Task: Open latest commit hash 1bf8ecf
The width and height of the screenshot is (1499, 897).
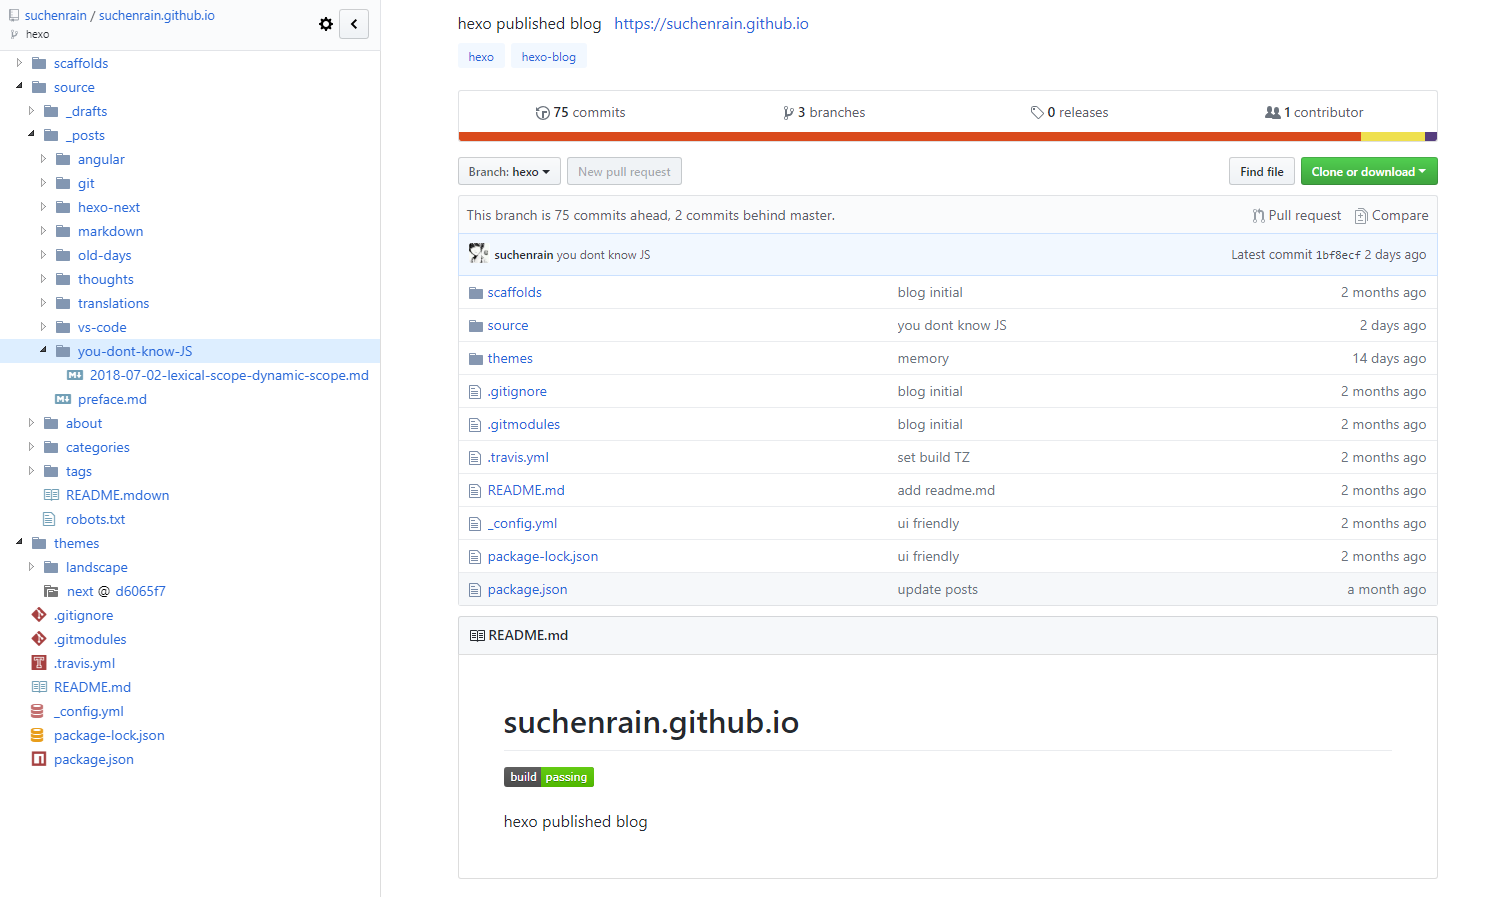Action: coord(1338,255)
